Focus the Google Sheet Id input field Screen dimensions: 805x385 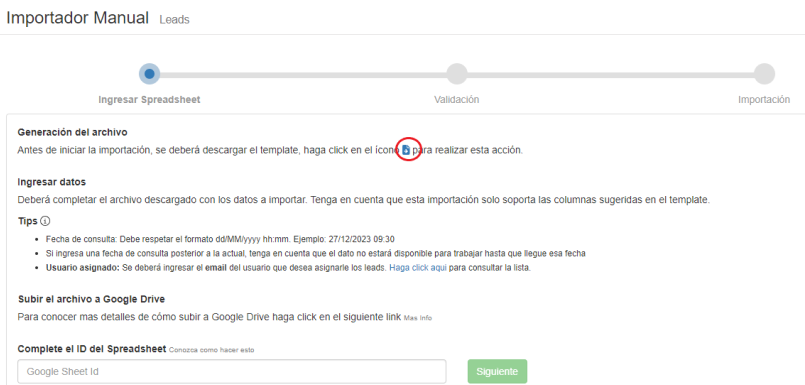(x=232, y=372)
